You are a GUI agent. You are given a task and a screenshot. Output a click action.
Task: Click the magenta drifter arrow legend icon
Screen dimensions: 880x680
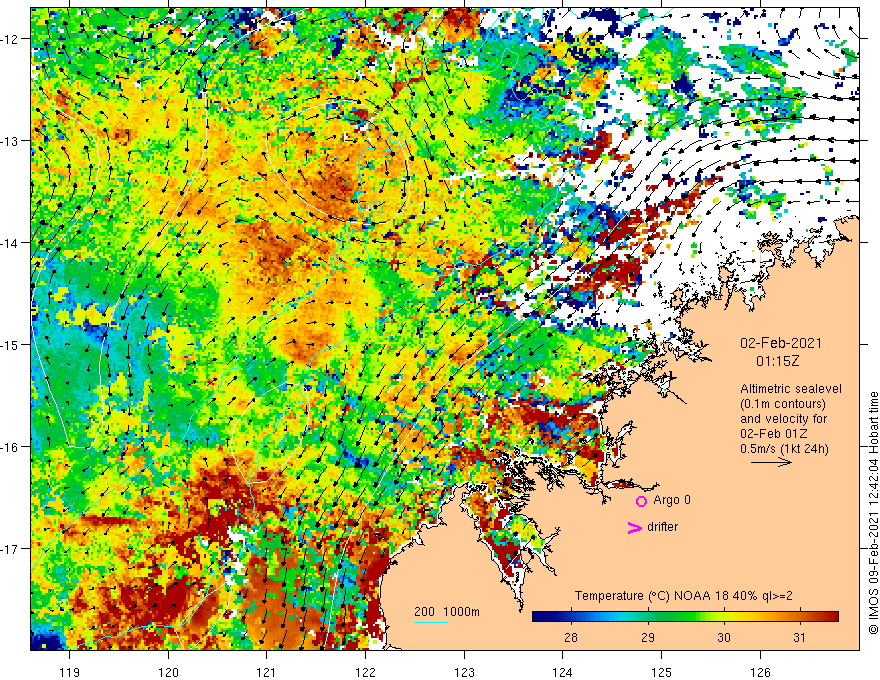click(635, 527)
